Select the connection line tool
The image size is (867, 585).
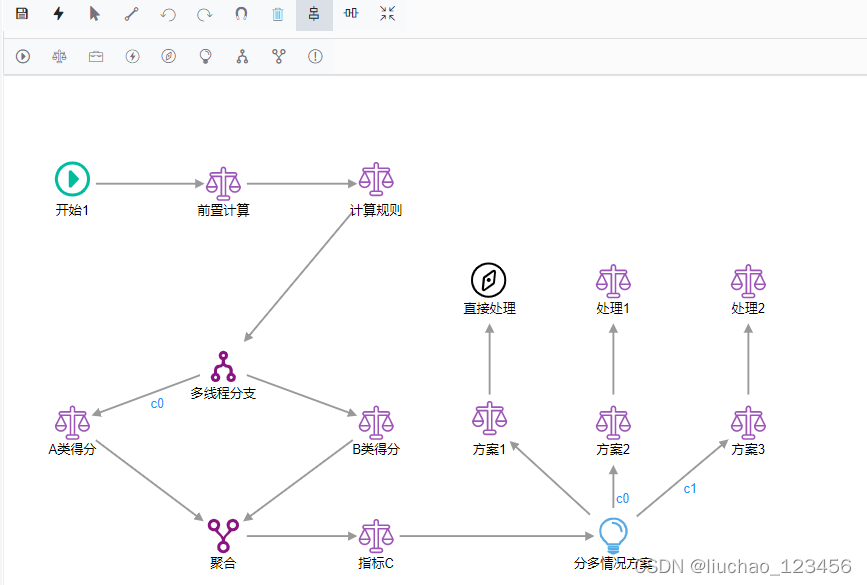tap(131, 14)
